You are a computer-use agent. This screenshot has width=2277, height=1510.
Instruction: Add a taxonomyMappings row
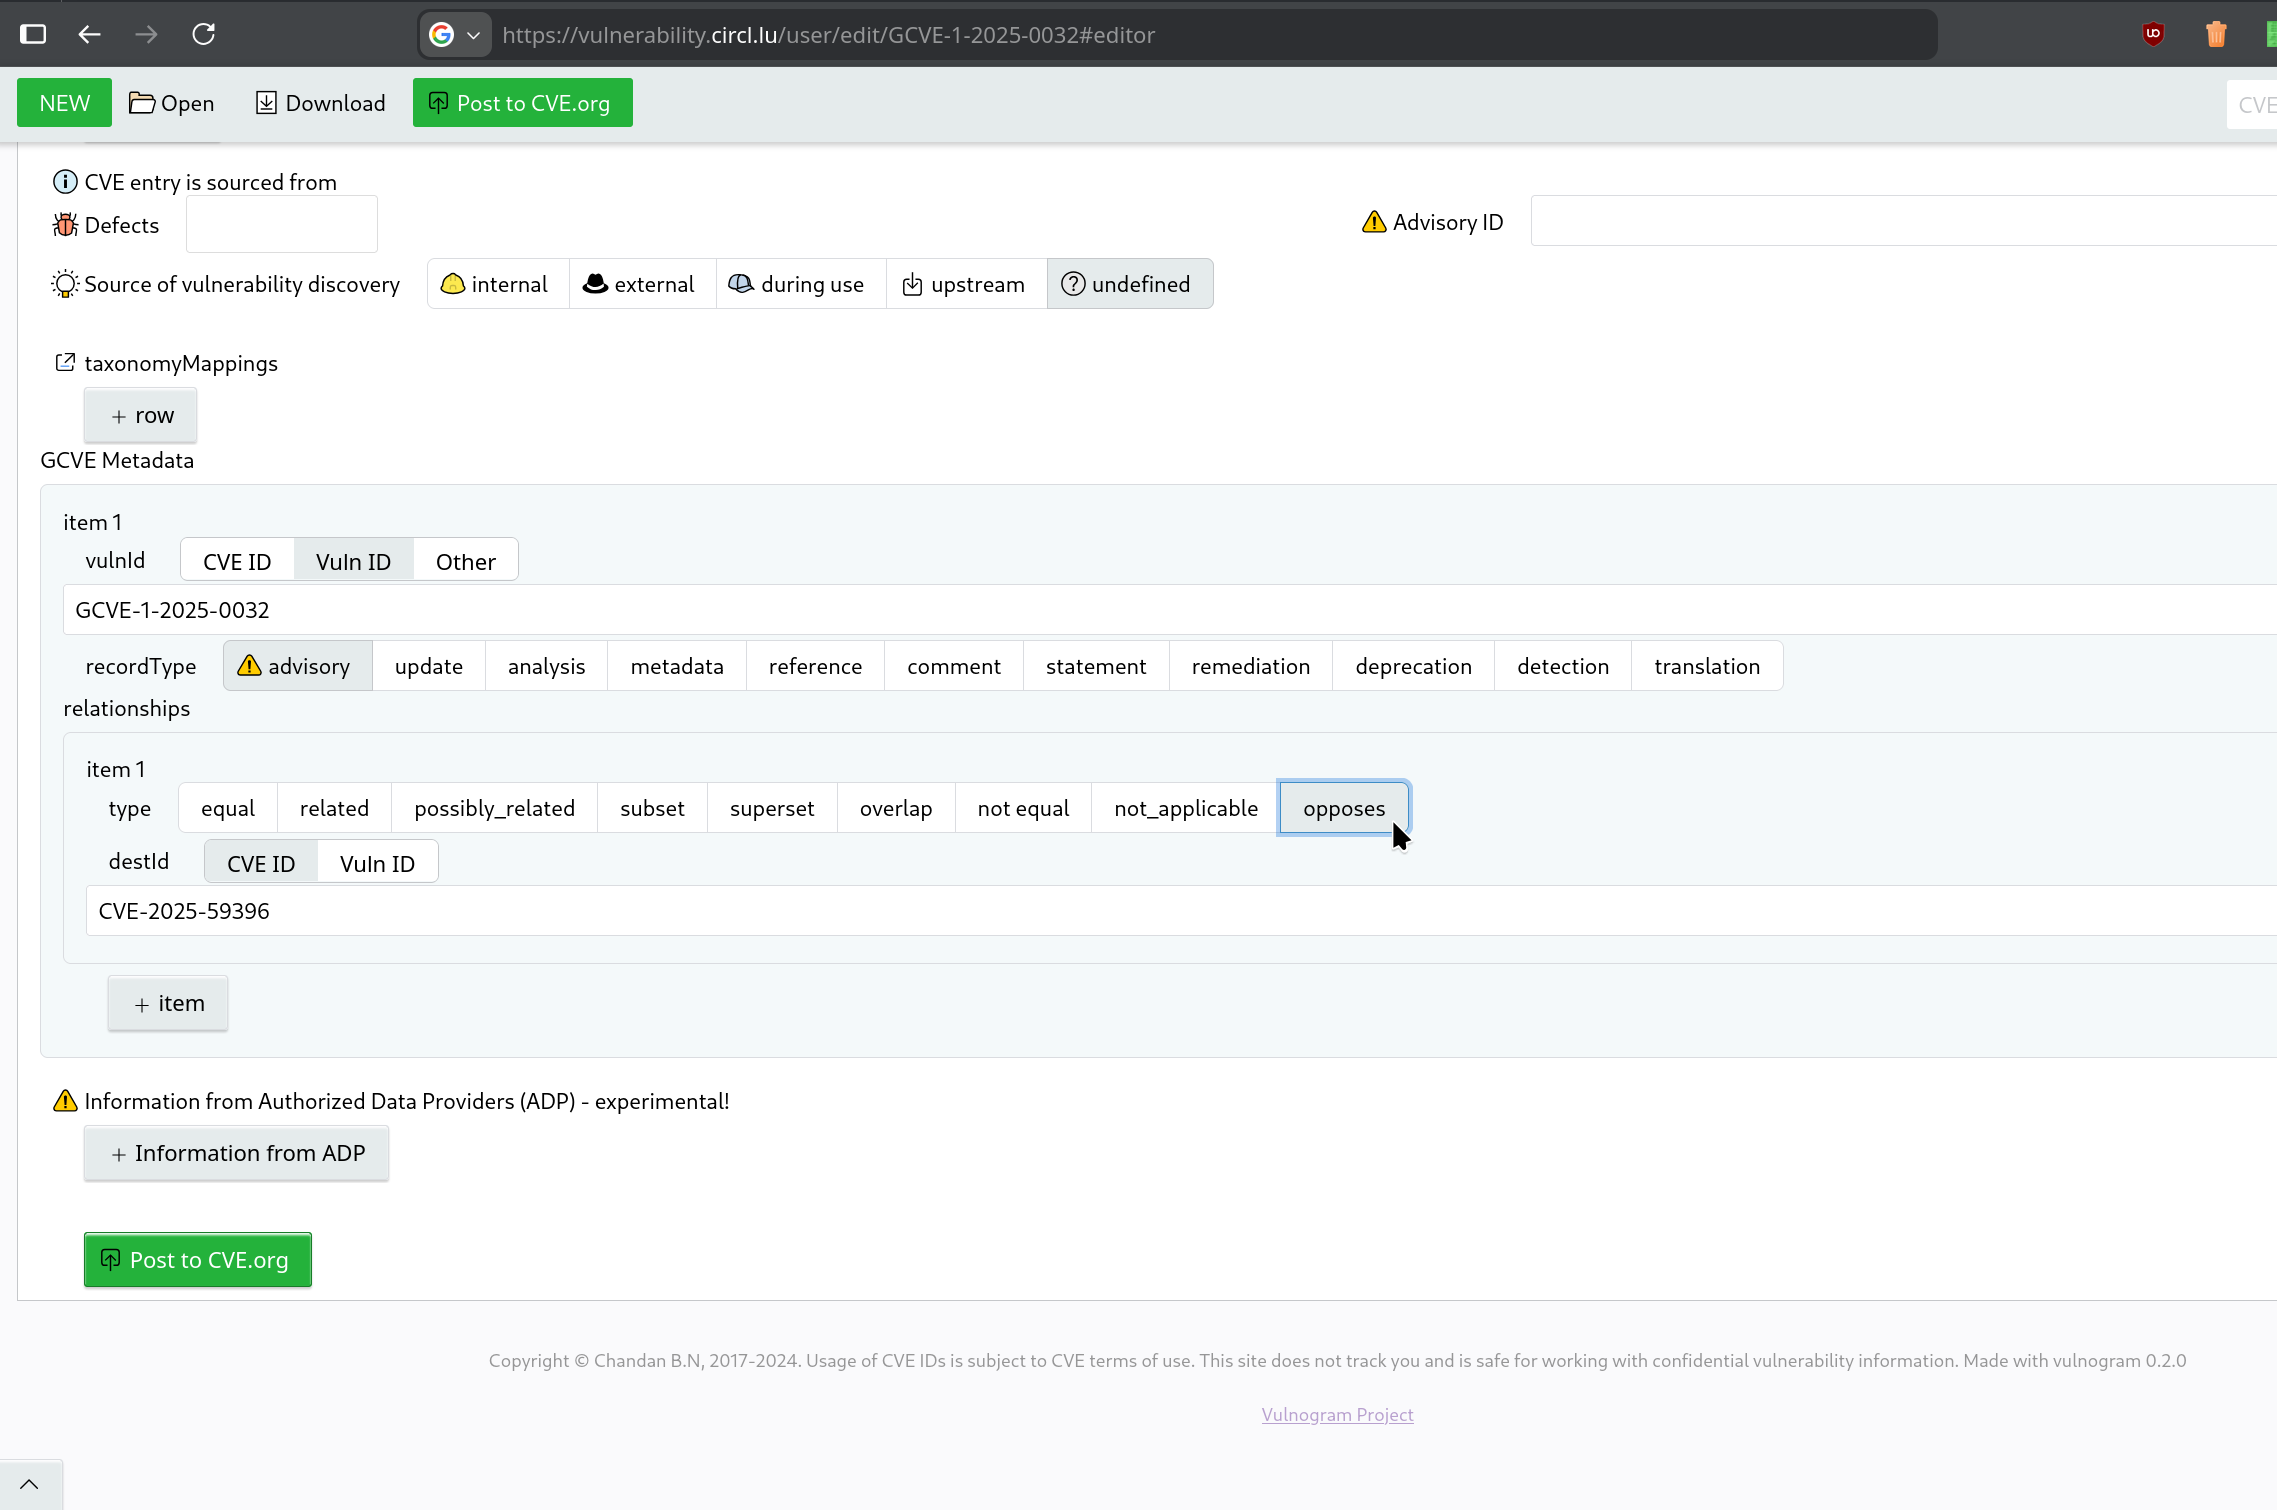(x=141, y=416)
